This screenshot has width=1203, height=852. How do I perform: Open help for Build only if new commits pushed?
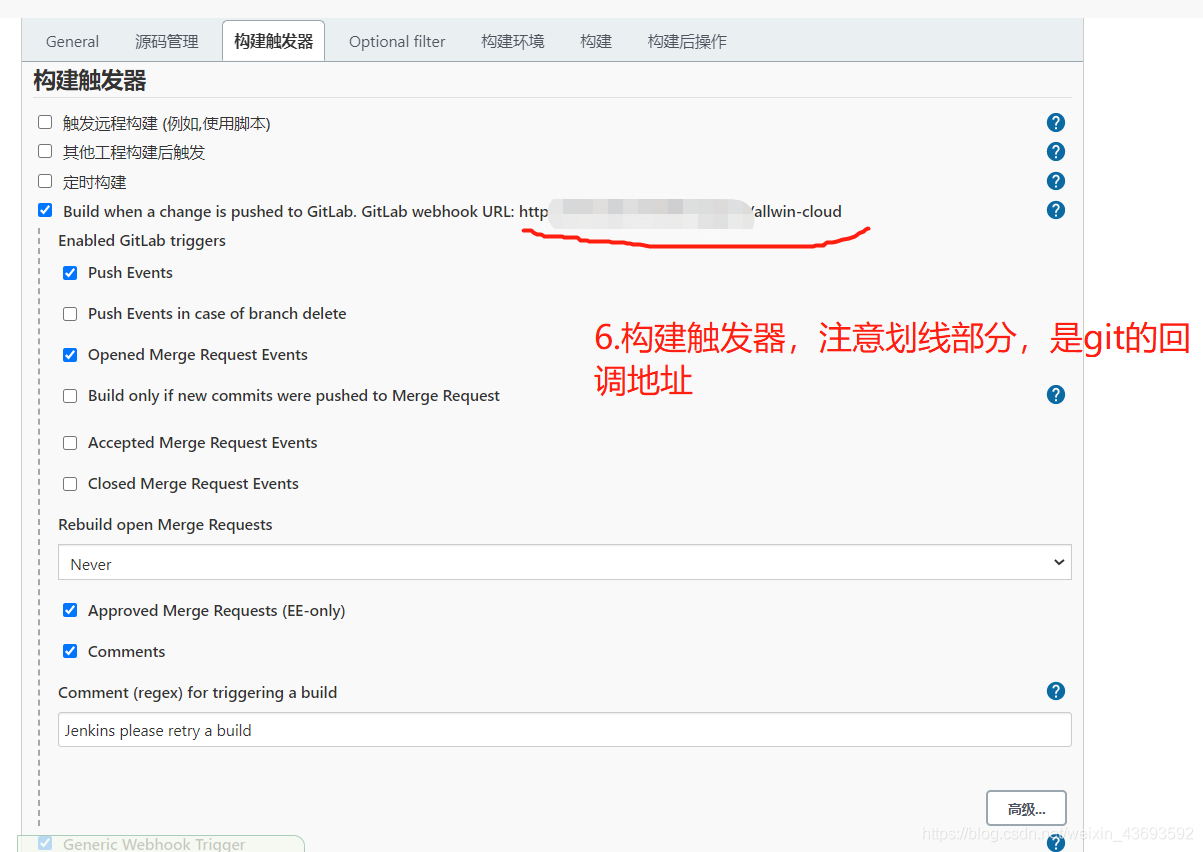(1055, 395)
